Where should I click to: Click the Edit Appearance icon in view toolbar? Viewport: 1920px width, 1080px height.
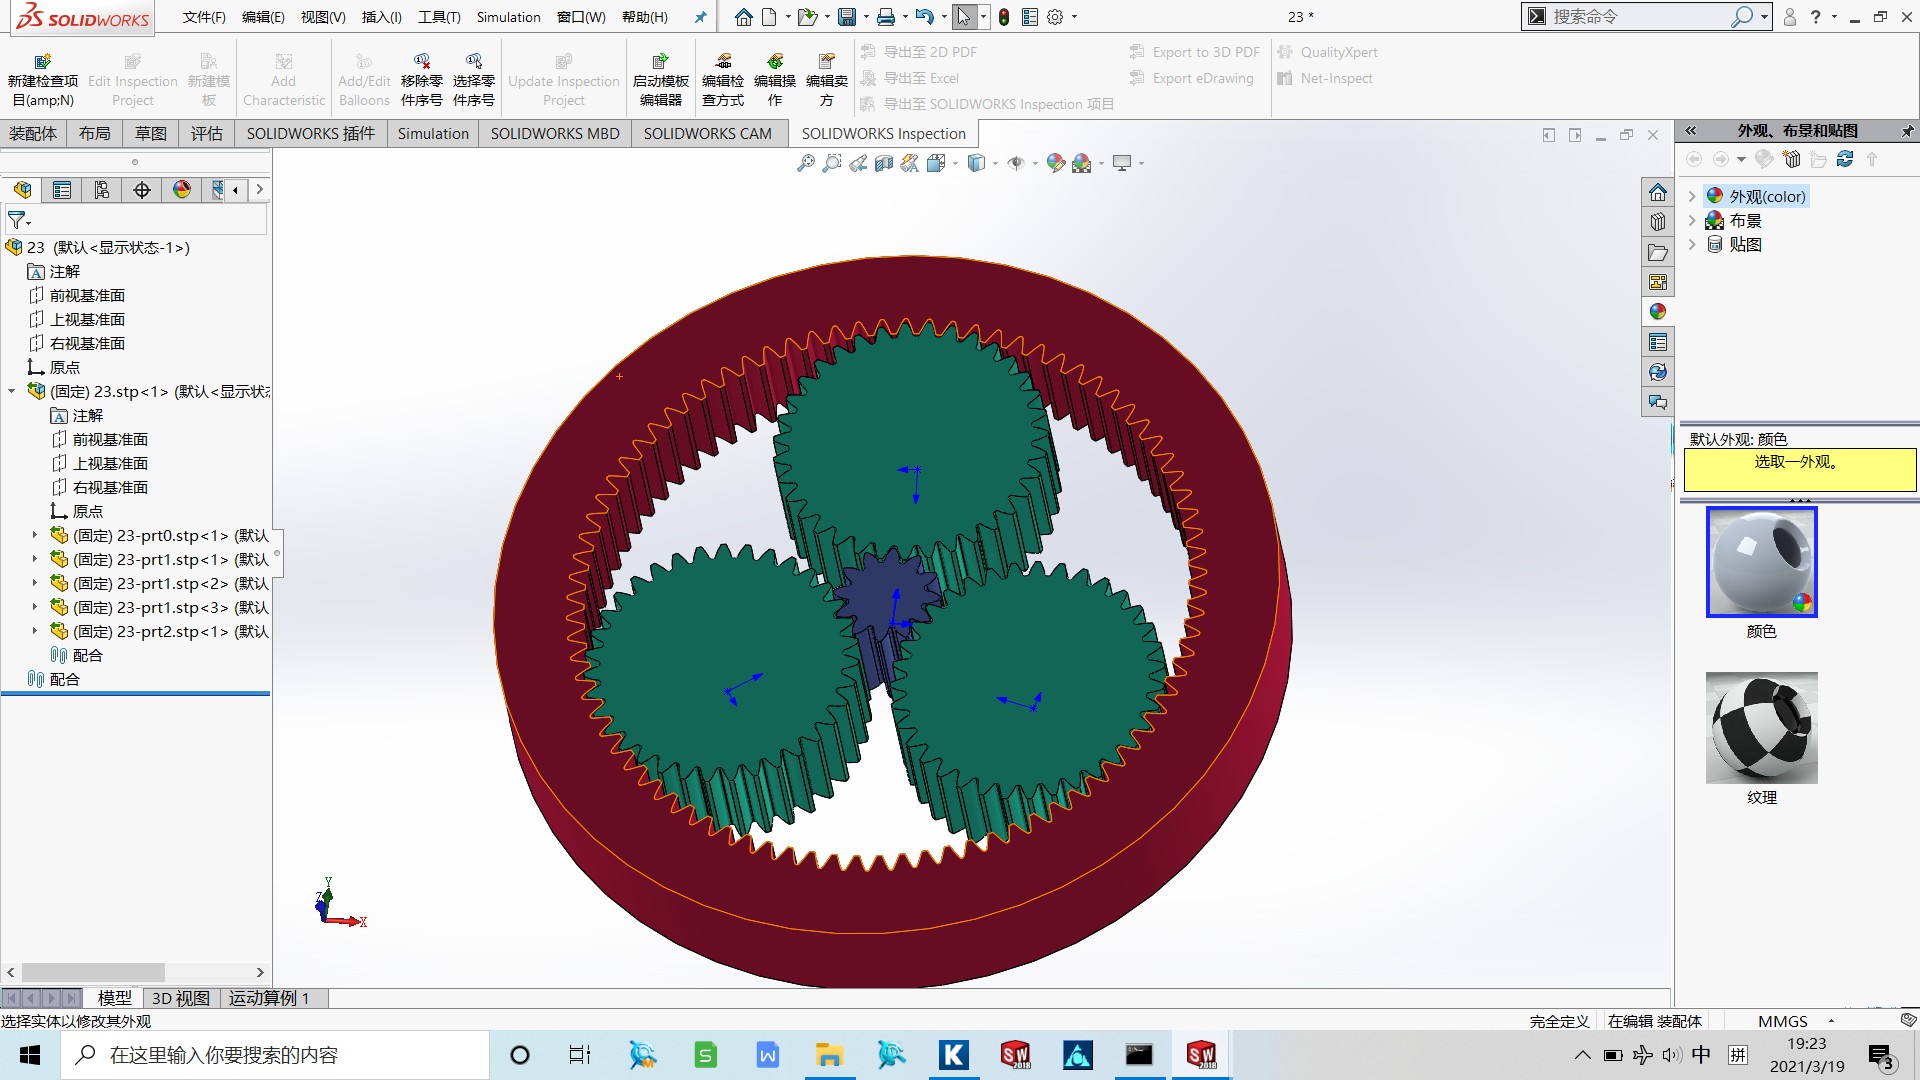(x=1056, y=163)
